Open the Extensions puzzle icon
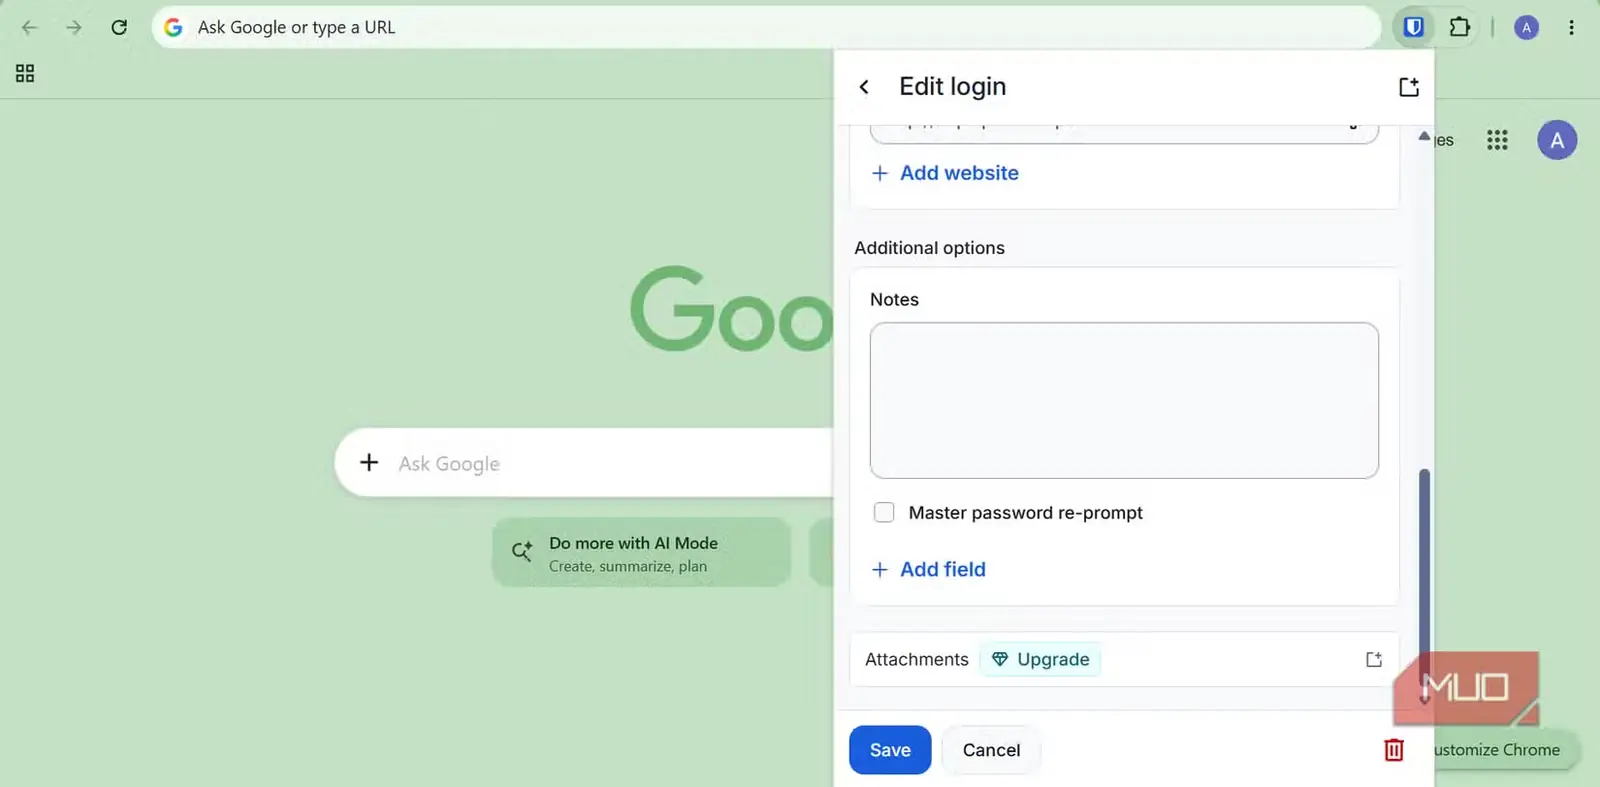1600x787 pixels. [1460, 27]
